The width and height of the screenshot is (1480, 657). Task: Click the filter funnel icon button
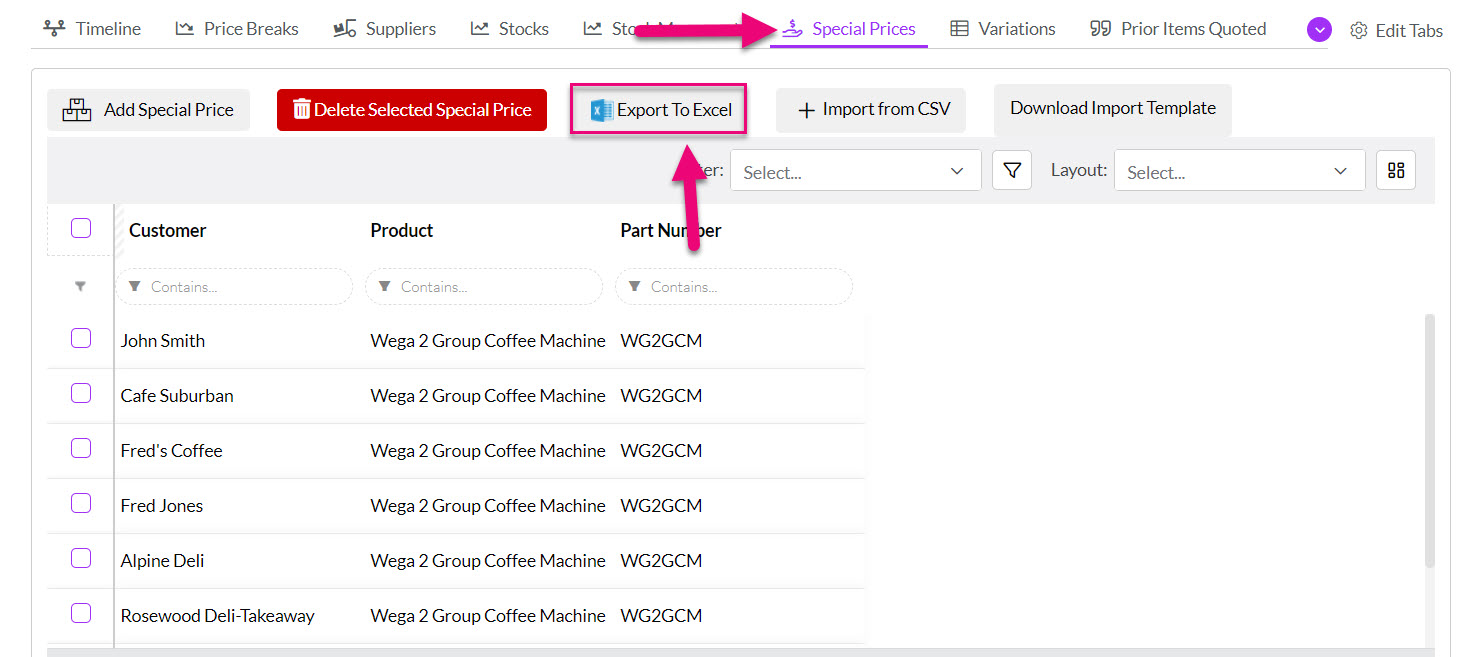click(x=1011, y=171)
